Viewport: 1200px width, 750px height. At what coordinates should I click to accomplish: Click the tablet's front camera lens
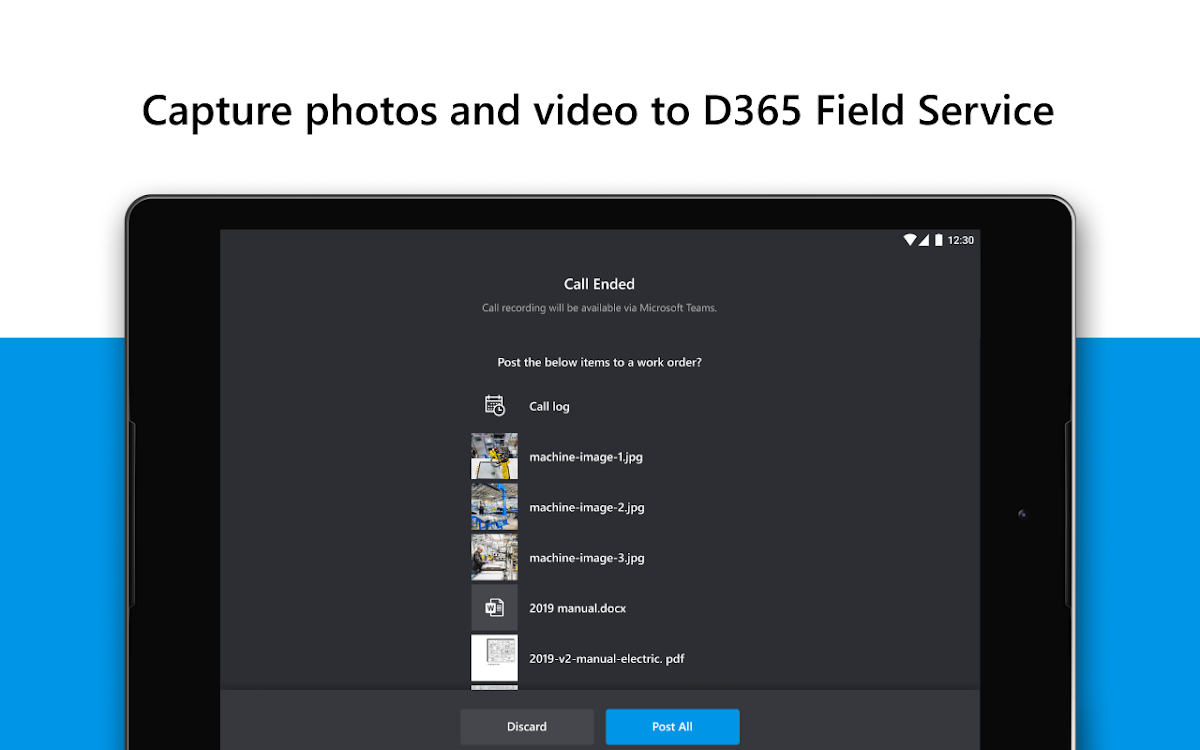point(1022,514)
